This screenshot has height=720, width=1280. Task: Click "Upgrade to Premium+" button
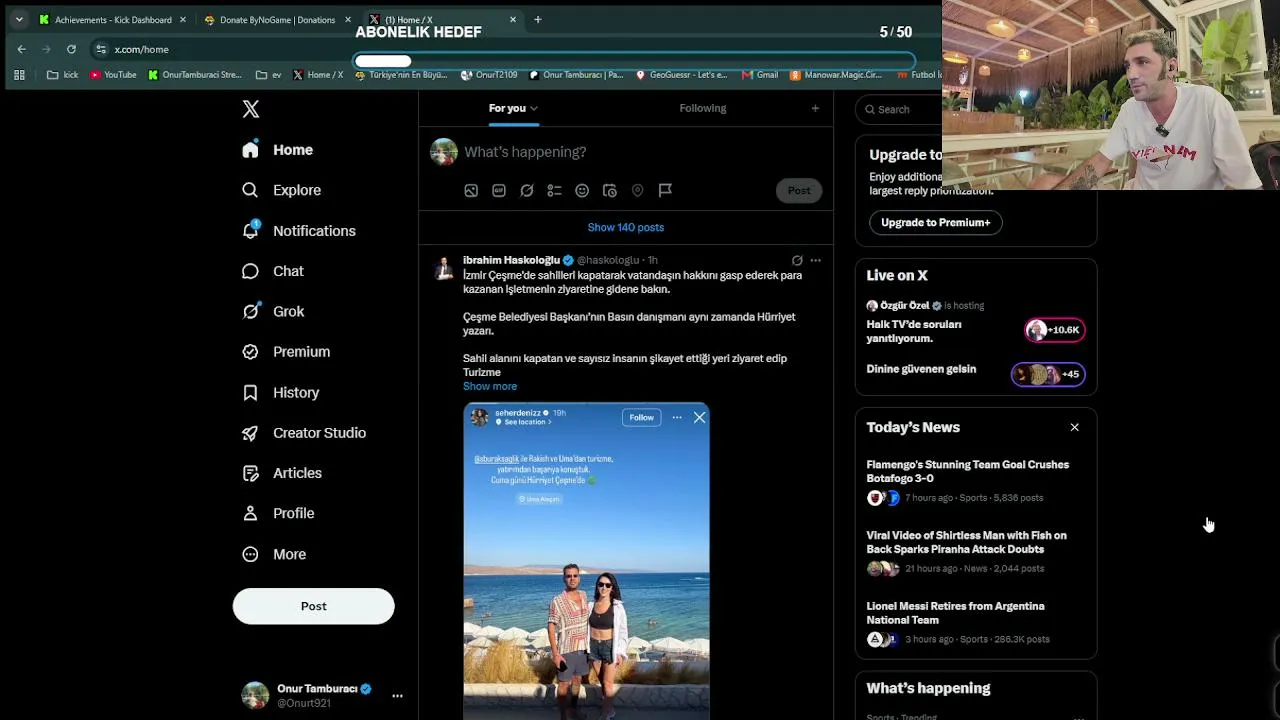click(x=936, y=222)
